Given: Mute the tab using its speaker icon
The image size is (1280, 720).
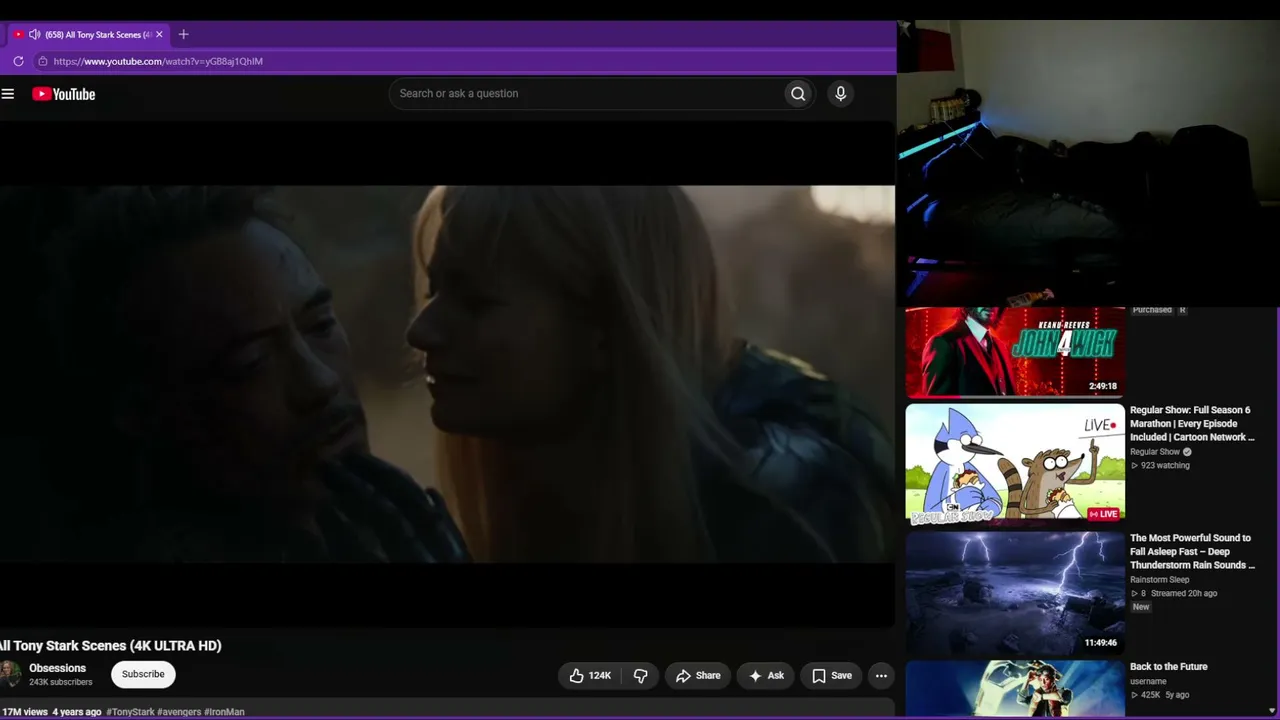Looking at the screenshot, I should pos(34,34).
